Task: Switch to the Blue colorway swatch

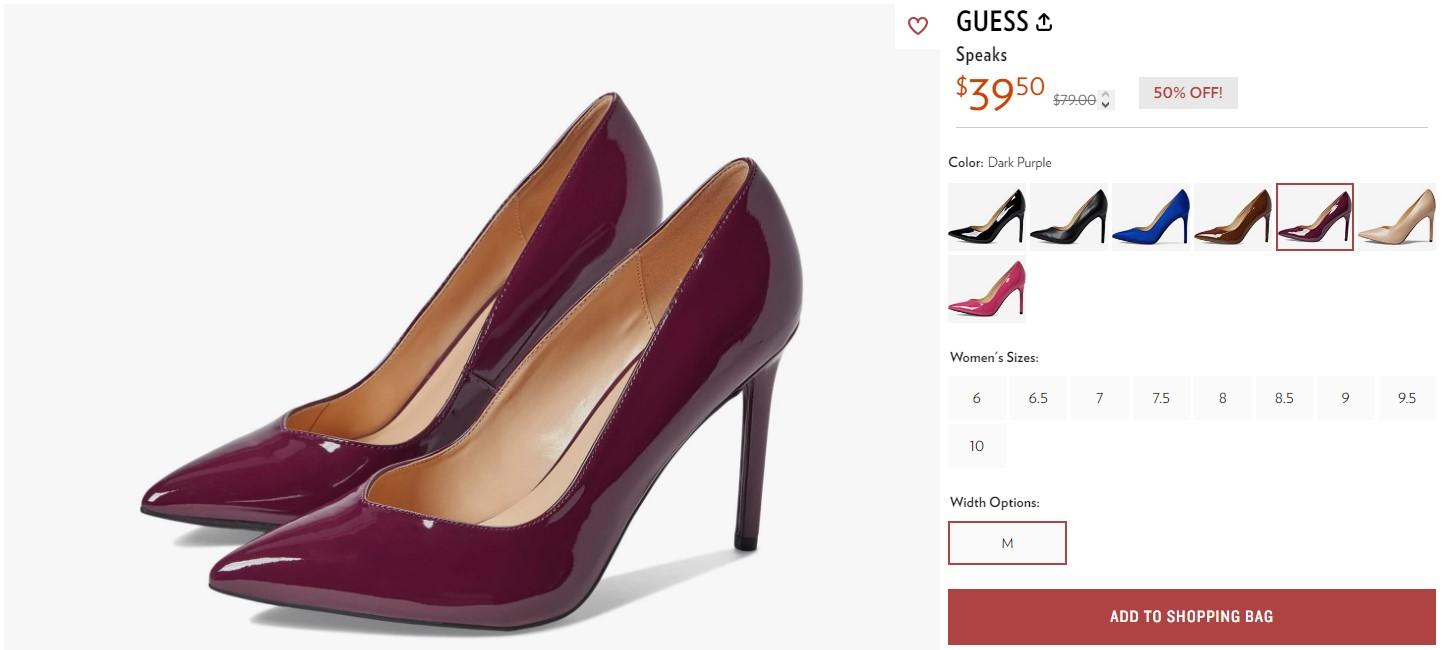Action: [1149, 216]
